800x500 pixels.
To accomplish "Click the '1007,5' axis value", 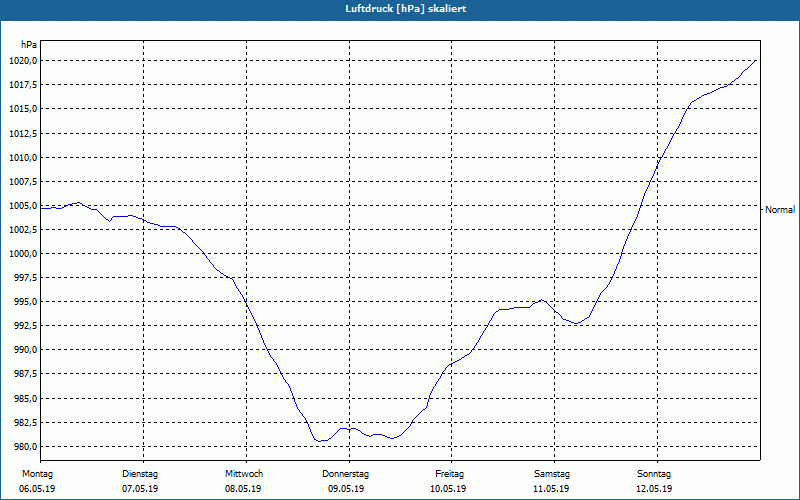I will pos(23,181).
